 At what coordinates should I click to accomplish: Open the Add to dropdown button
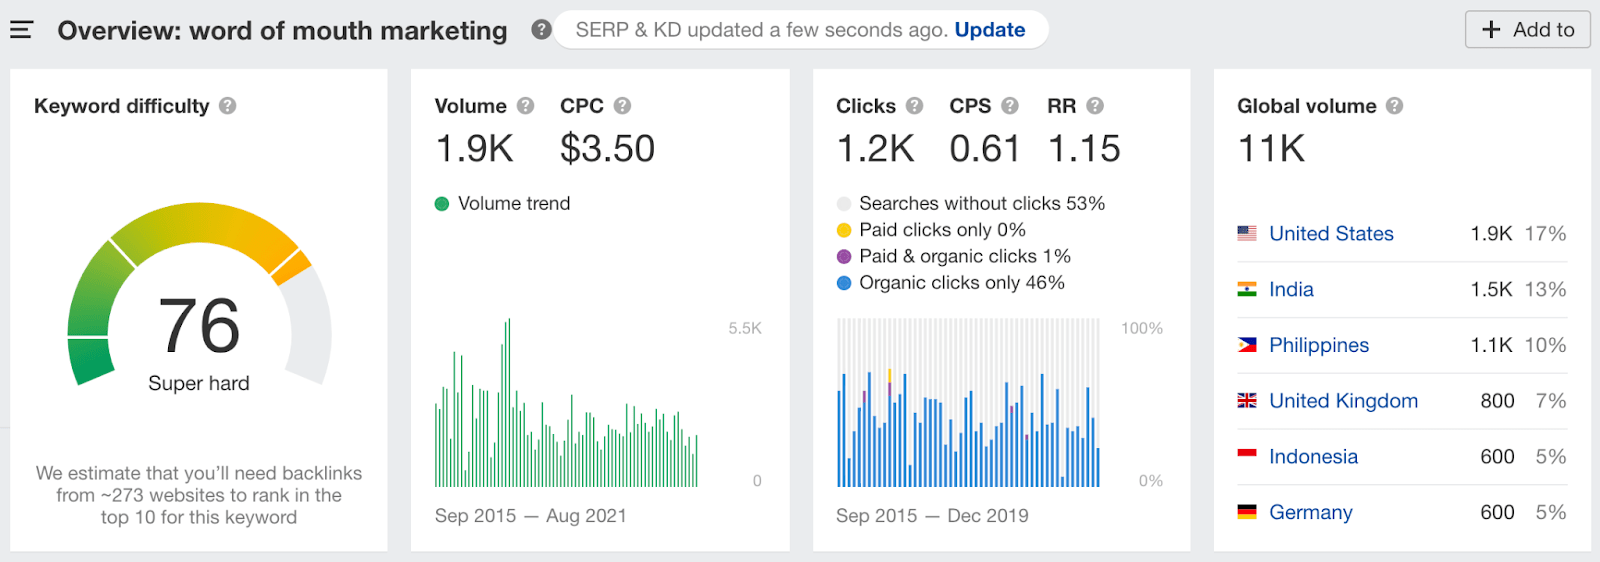click(x=1527, y=30)
